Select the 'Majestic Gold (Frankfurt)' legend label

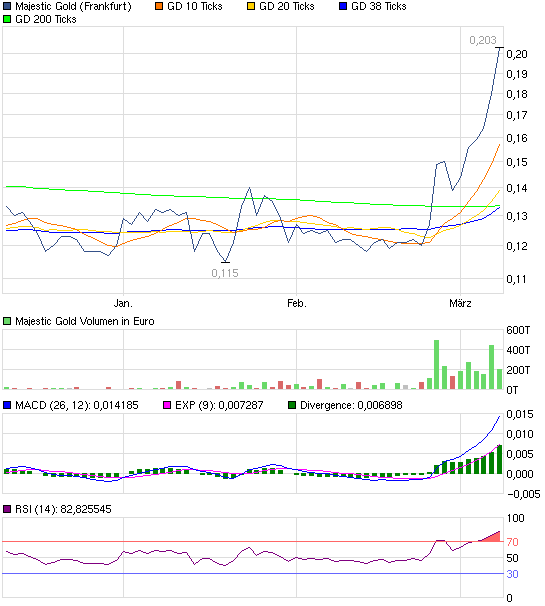(x=73, y=7)
